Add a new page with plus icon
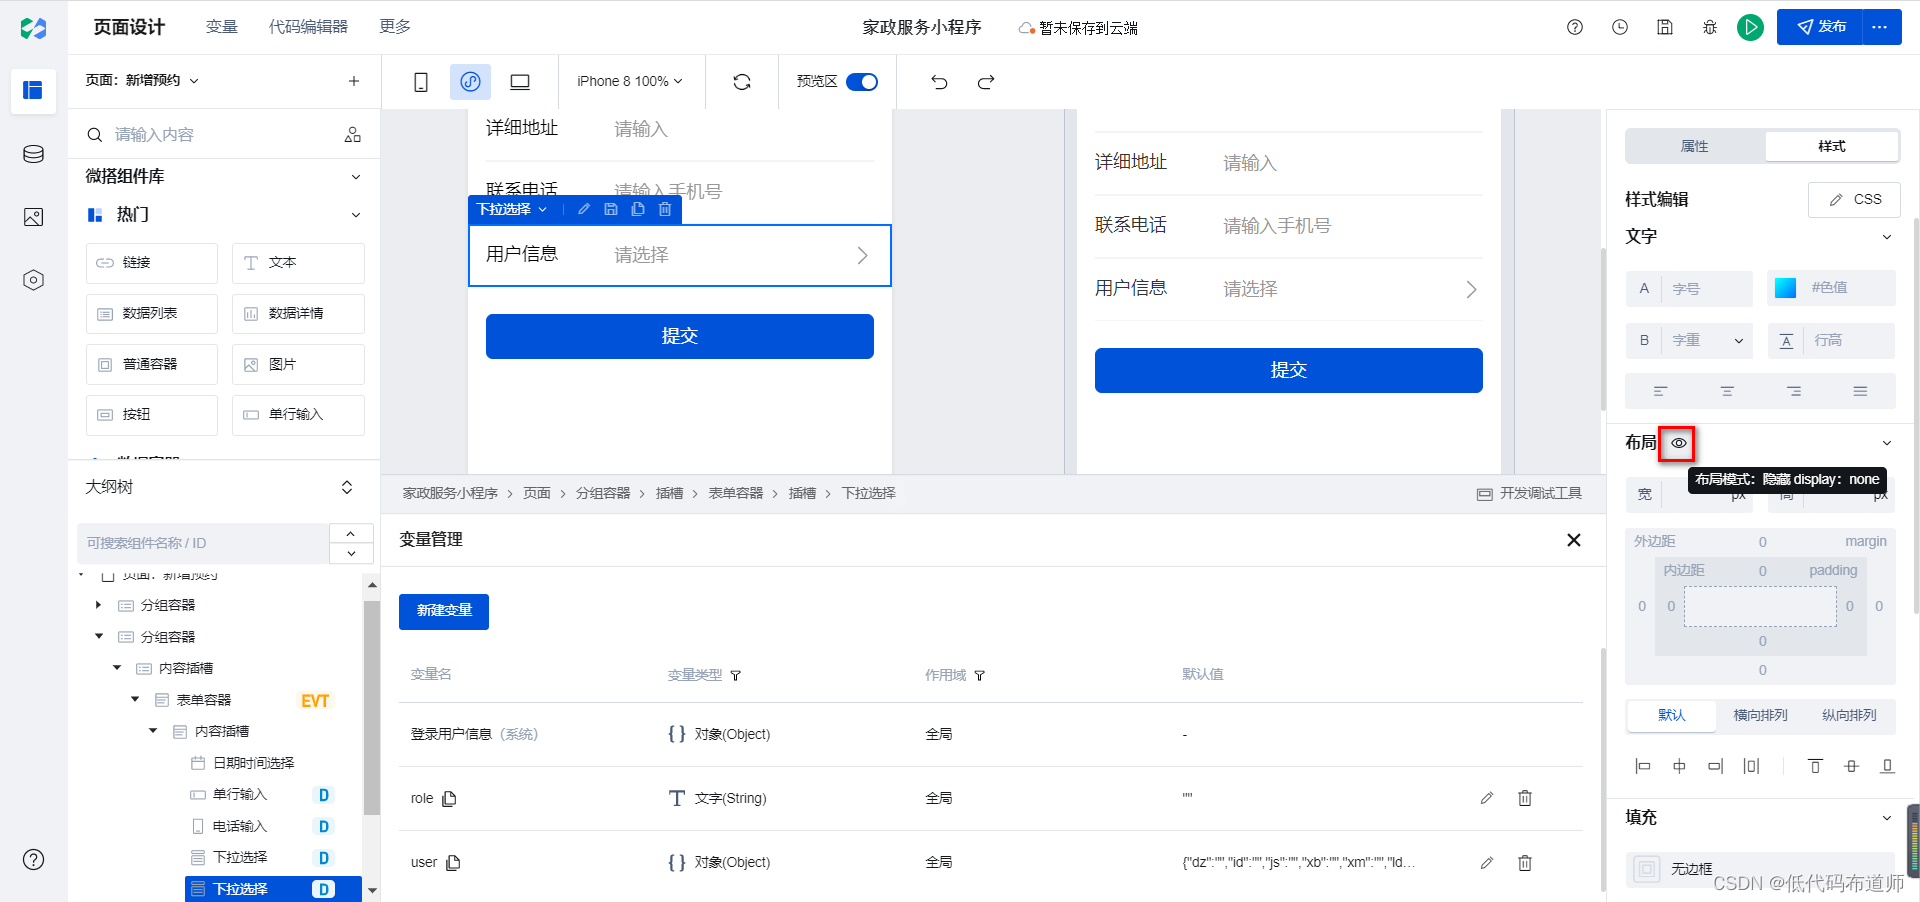Image resolution: width=1920 pixels, height=902 pixels. [353, 81]
